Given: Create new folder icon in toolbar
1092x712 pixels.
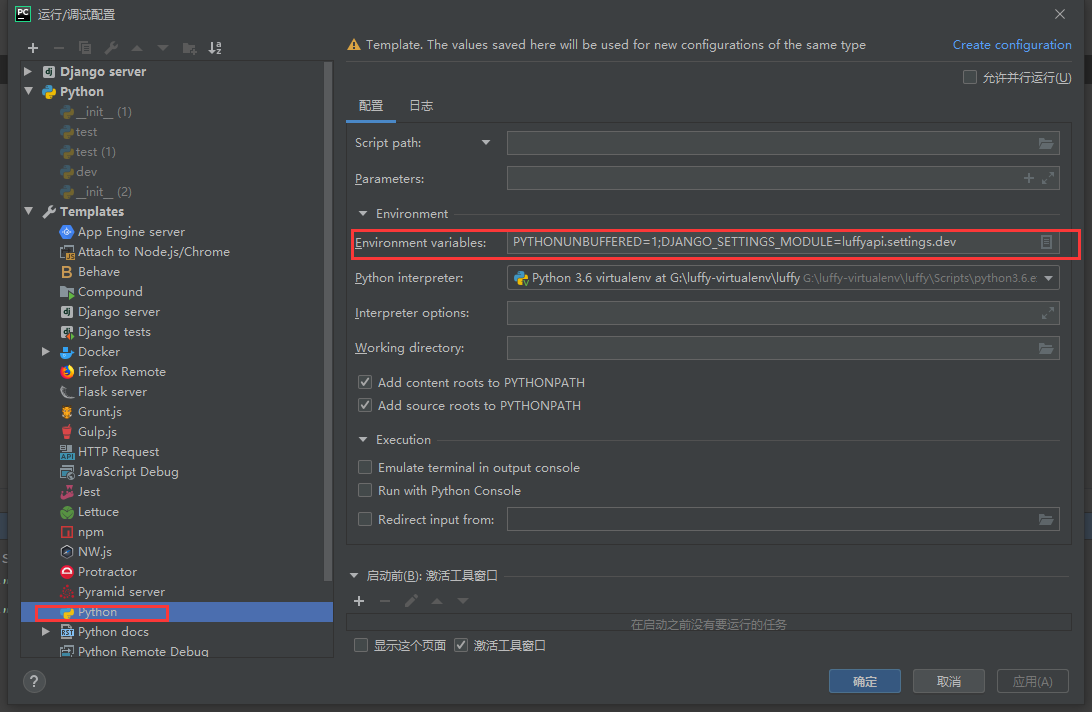Looking at the screenshot, I should (x=189, y=48).
